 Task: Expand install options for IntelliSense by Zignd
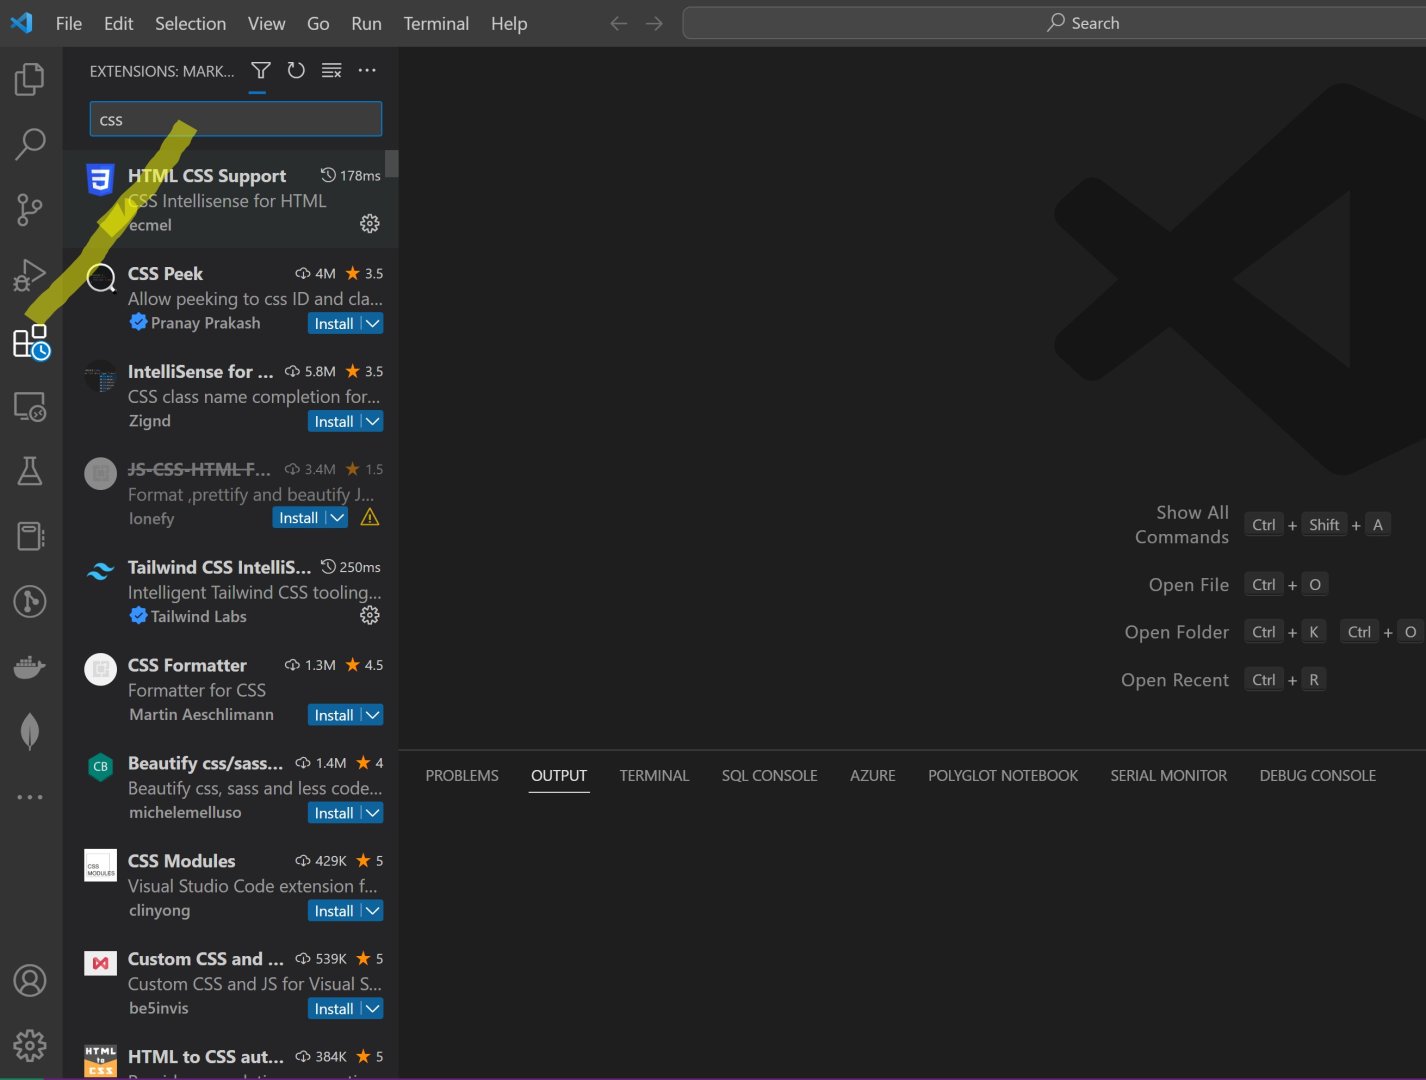click(x=372, y=422)
